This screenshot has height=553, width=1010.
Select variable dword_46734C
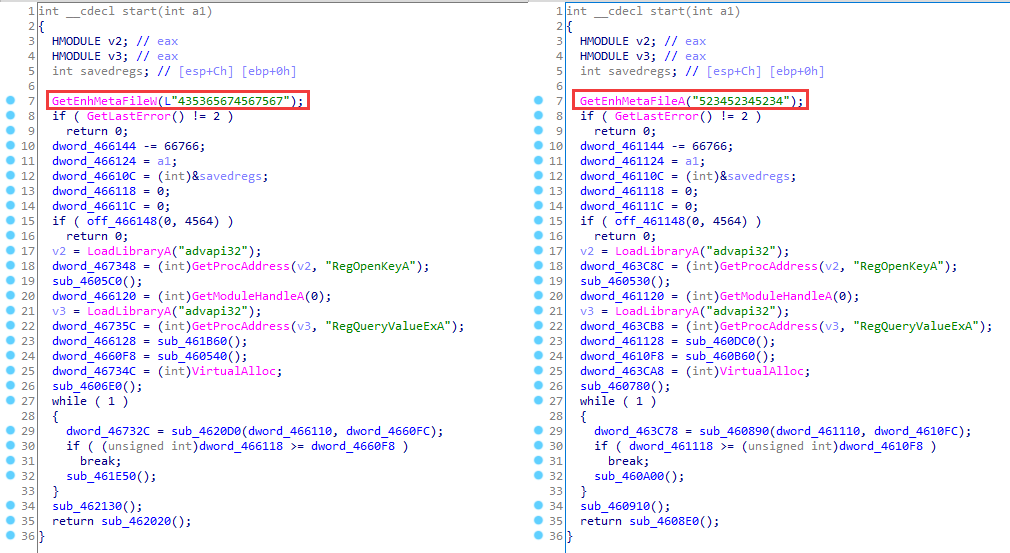94,371
